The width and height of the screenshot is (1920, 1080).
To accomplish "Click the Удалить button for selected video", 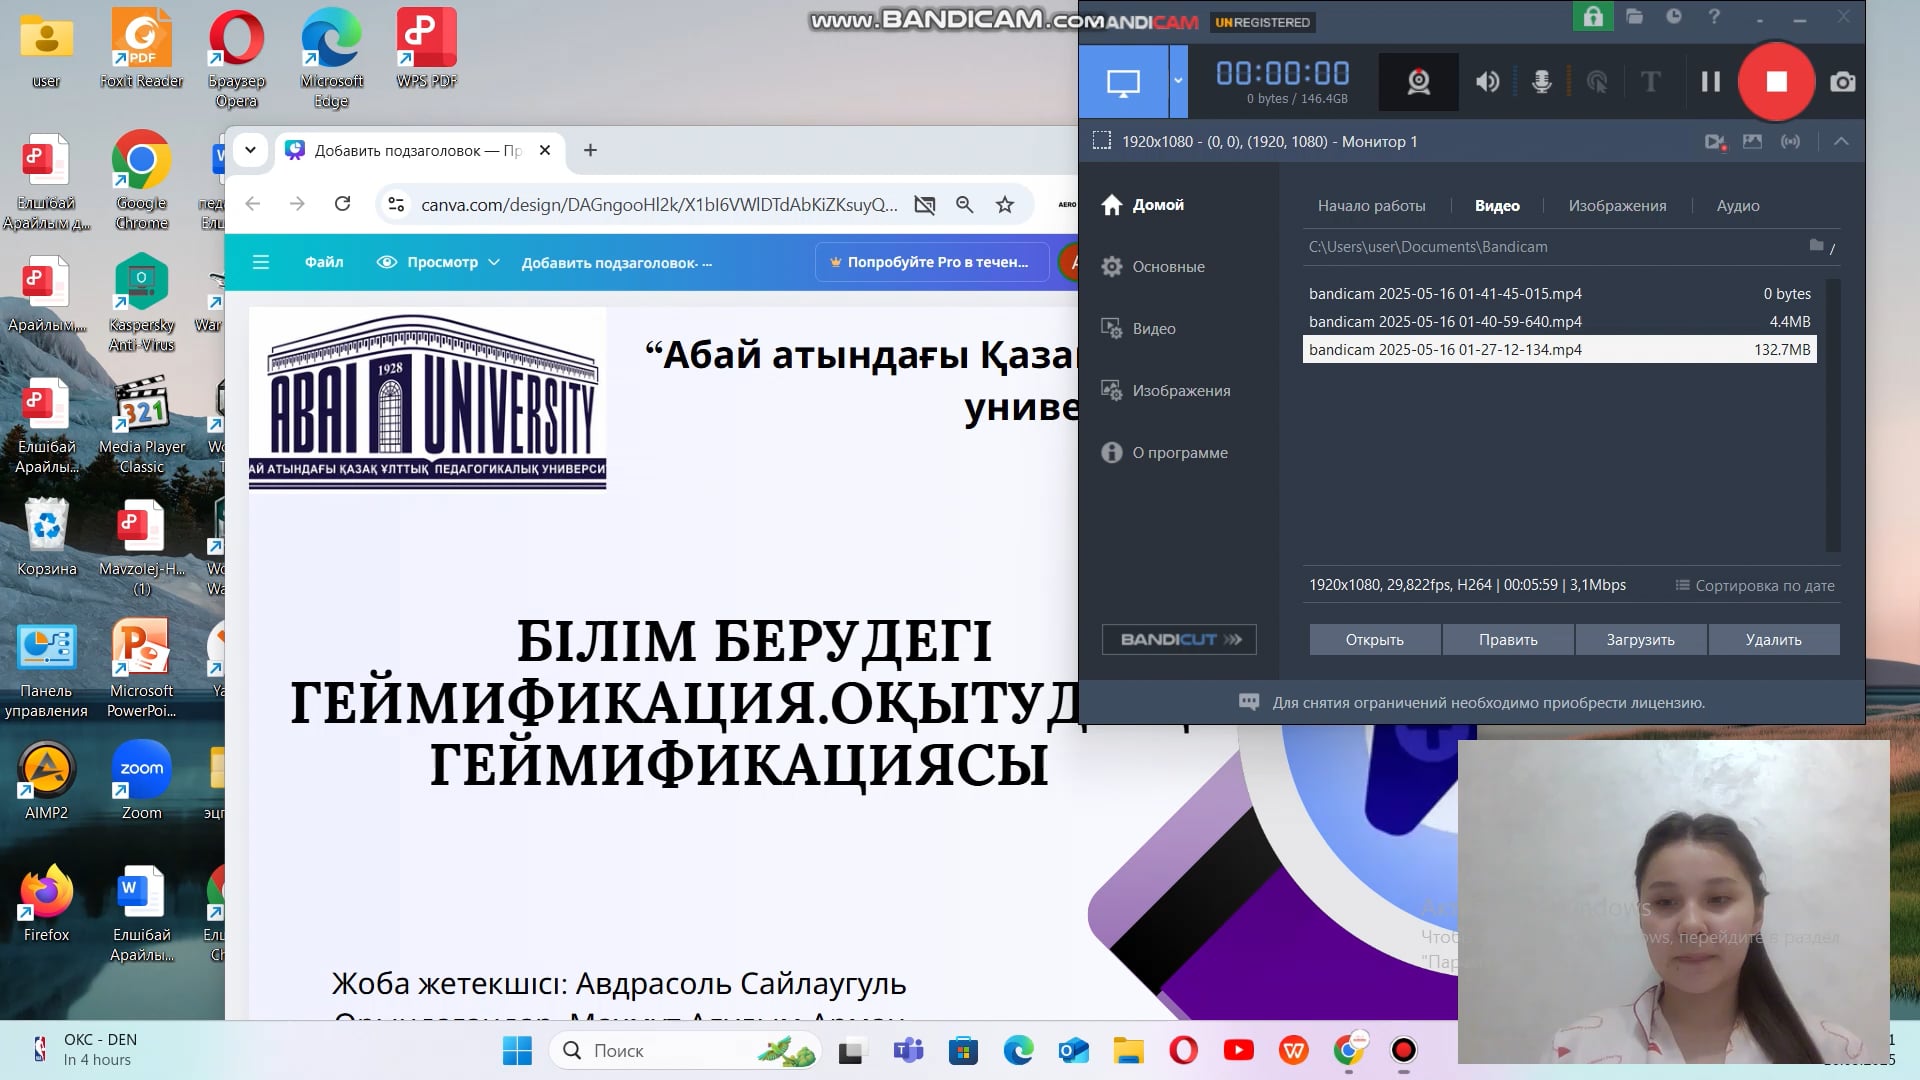I will (x=1773, y=639).
